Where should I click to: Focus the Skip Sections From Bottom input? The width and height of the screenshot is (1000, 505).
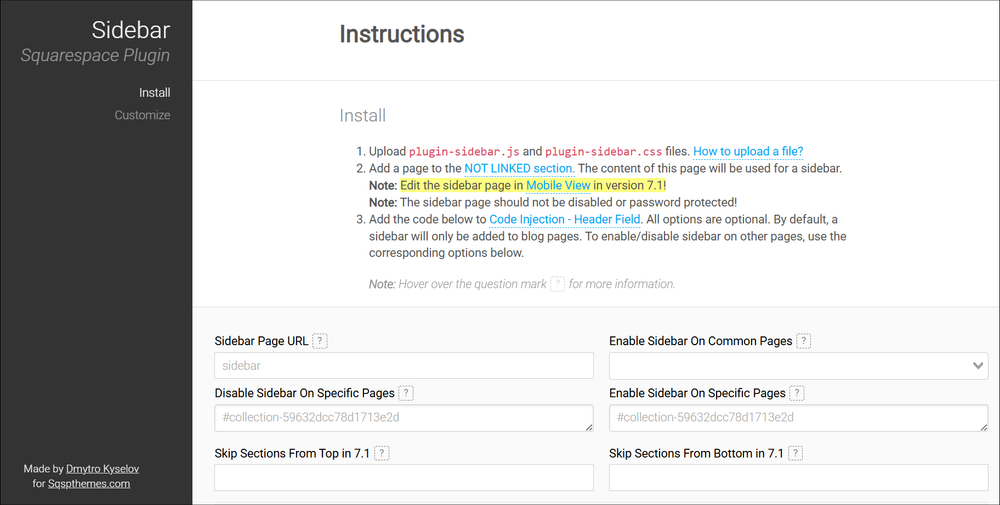pyautogui.click(x=798, y=478)
